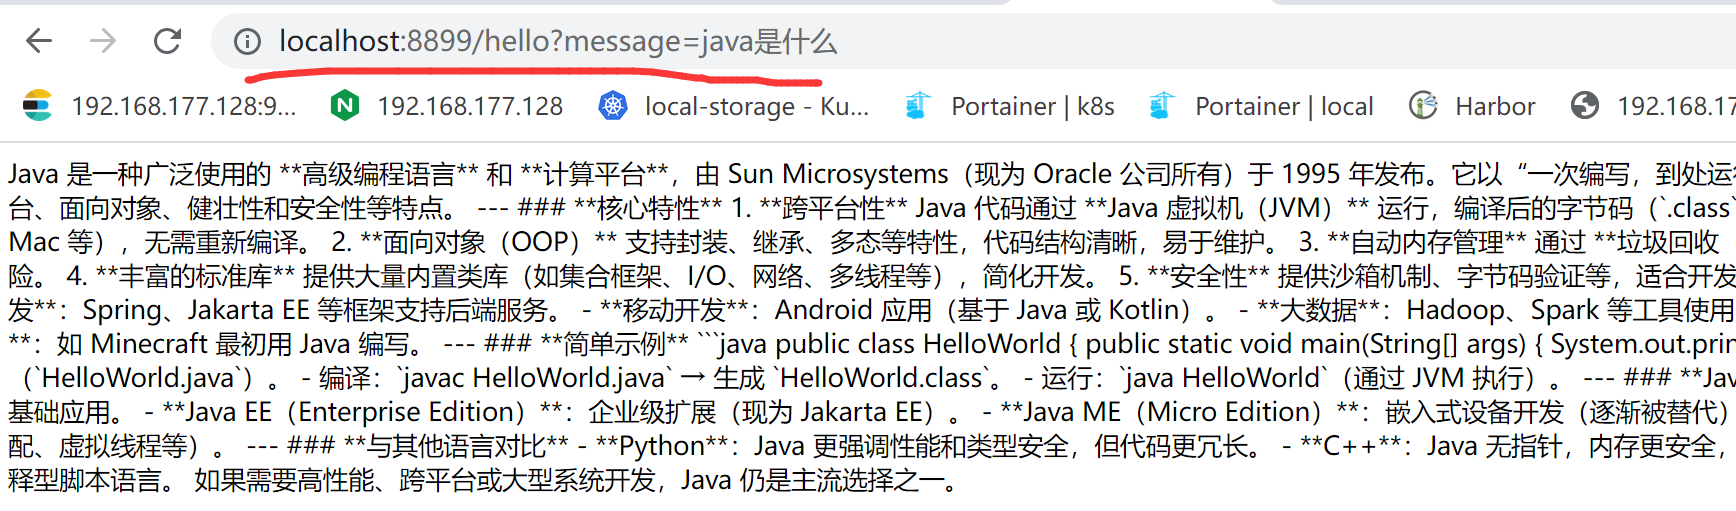Click Portainer k8s crane favicon
1736x511 pixels.
coord(917,105)
